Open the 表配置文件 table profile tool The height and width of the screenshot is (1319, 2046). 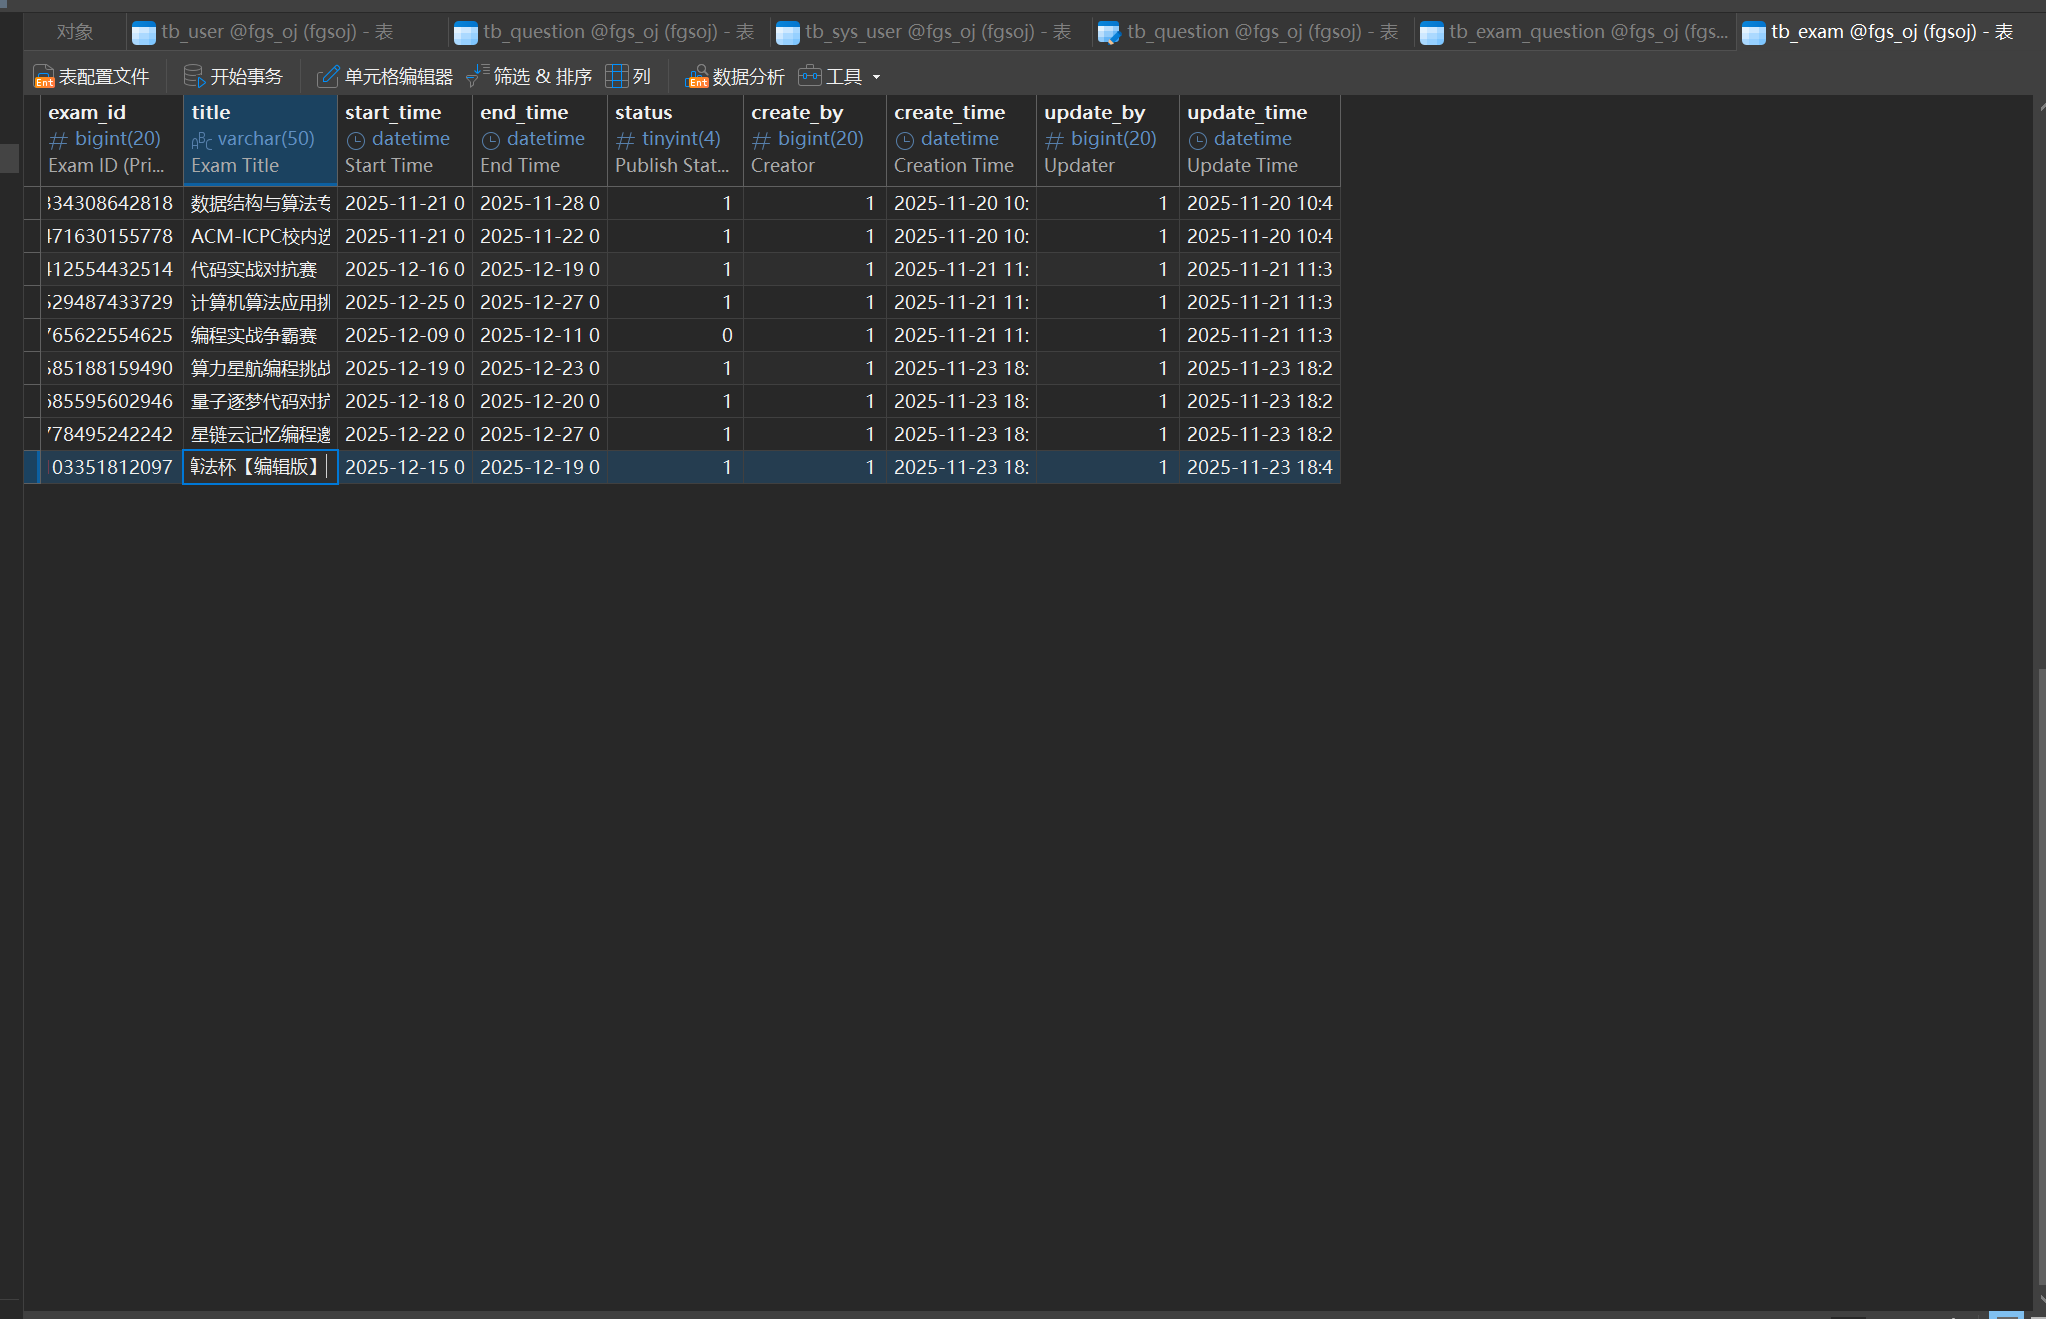91,76
